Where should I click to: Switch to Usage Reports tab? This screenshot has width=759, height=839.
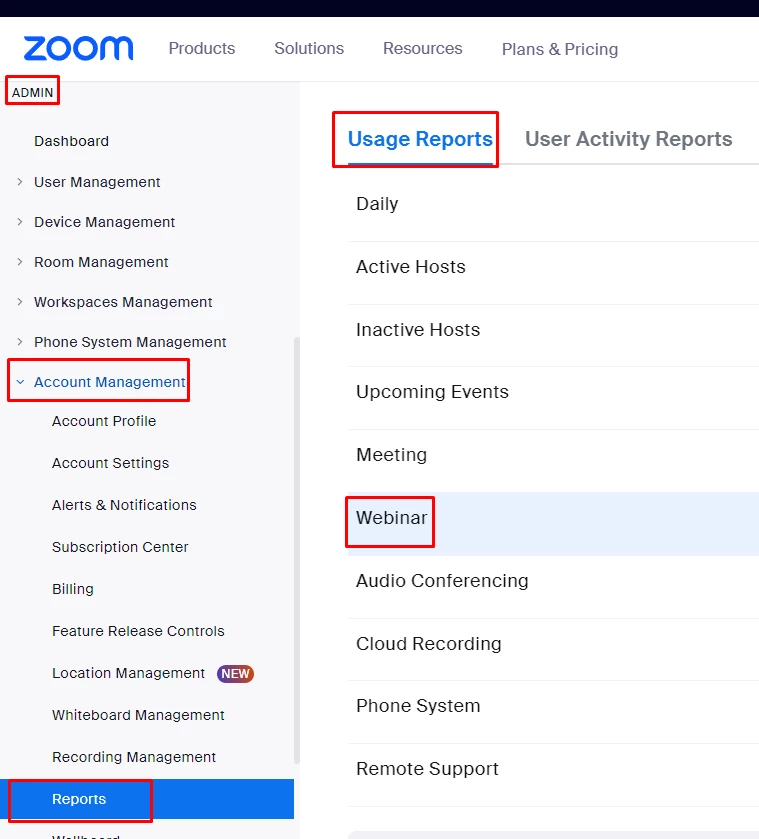point(420,139)
